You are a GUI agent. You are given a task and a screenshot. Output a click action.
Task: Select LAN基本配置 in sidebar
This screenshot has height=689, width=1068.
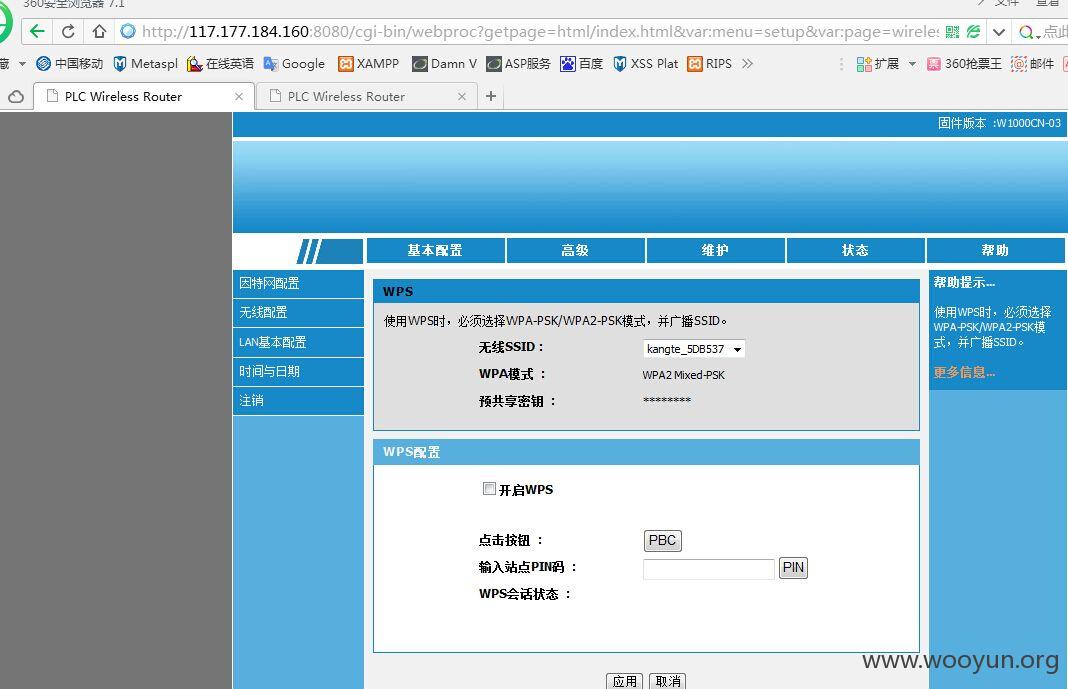(x=298, y=342)
